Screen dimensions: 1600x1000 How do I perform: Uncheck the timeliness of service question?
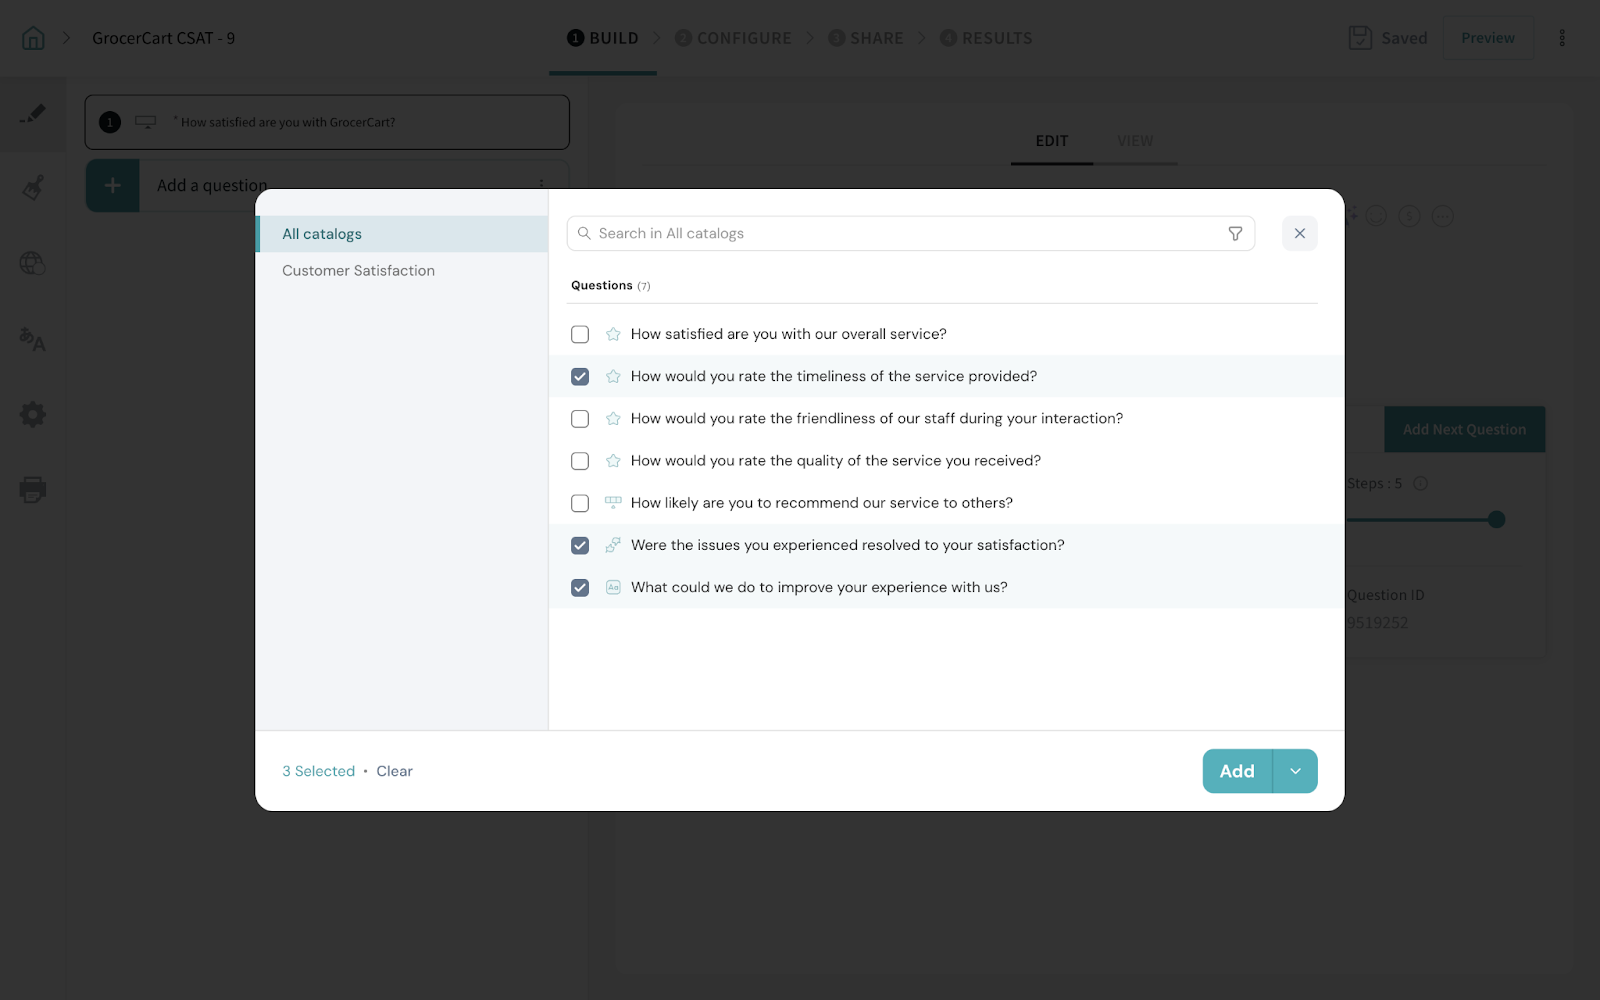[x=580, y=377]
